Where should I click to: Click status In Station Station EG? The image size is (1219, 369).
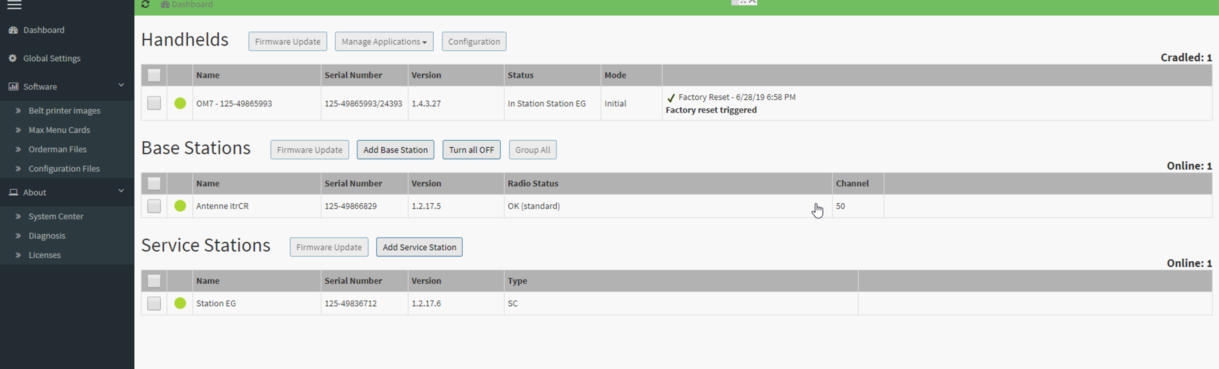(547, 103)
